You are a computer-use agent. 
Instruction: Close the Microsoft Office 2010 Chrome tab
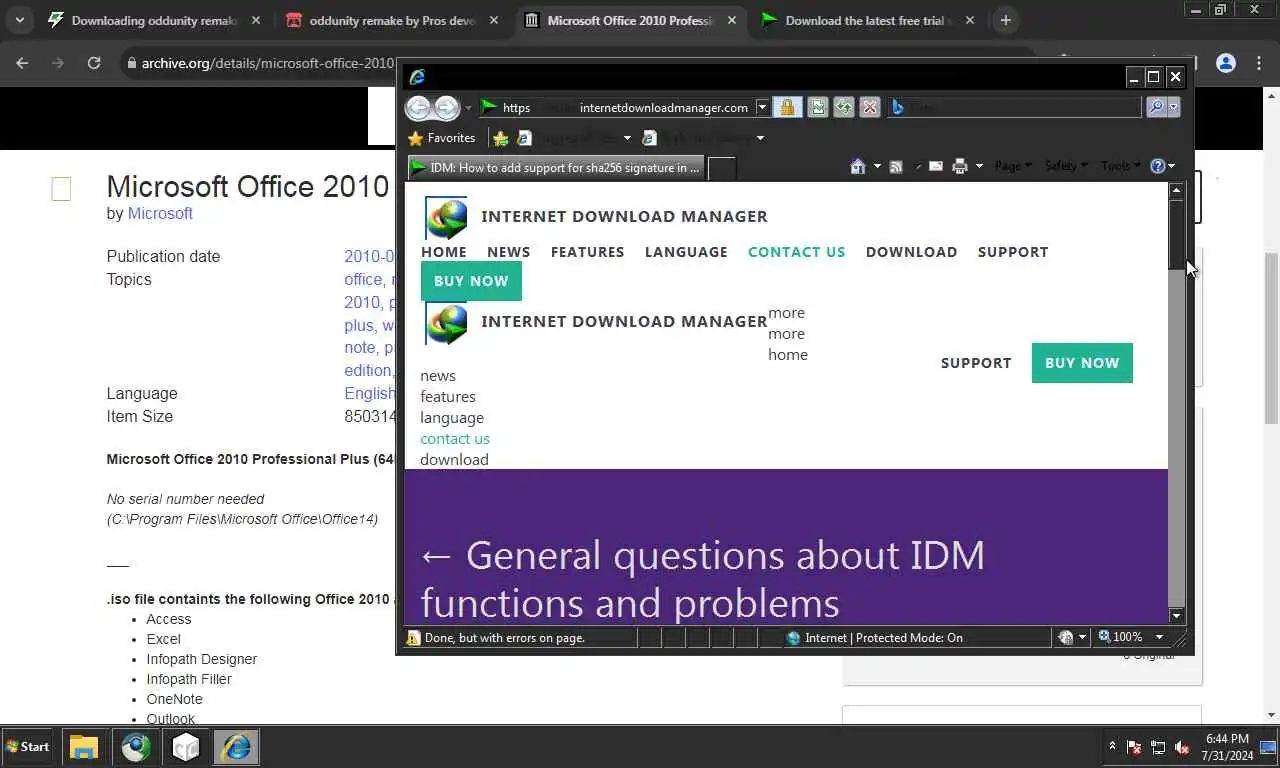(732, 20)
